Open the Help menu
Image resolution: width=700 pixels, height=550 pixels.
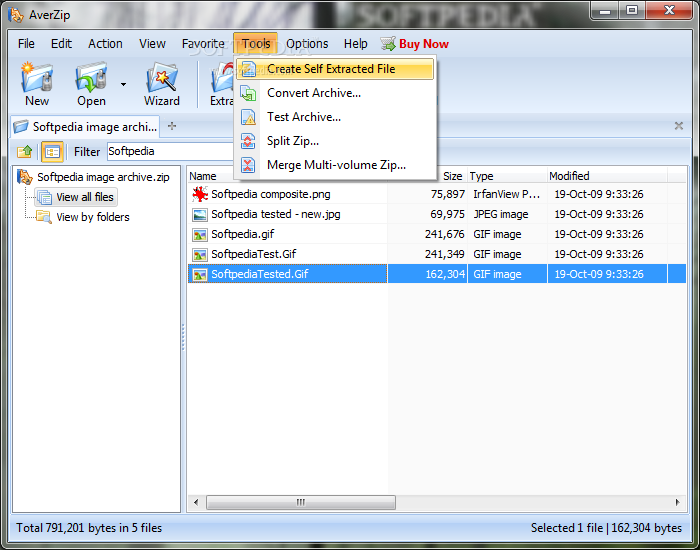click(x=356, y=44)
